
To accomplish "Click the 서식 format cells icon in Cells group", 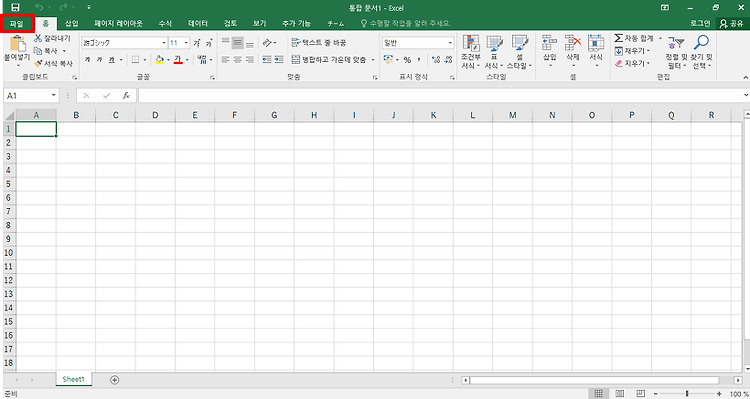I will [596, 43].
